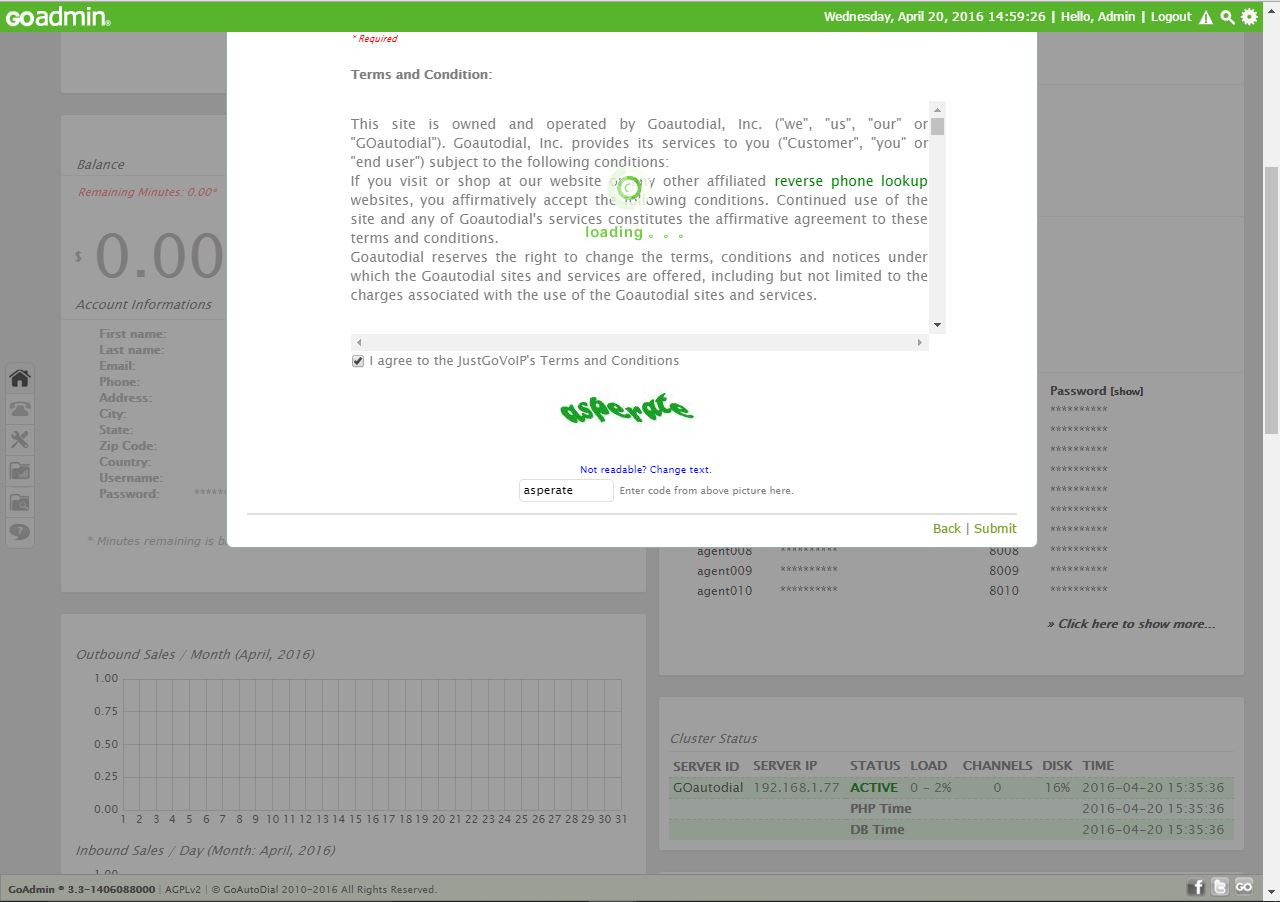Open the Home dashboard sidebar icon
The height and width of the screenshot is (902, 1280).
point(20,378)
